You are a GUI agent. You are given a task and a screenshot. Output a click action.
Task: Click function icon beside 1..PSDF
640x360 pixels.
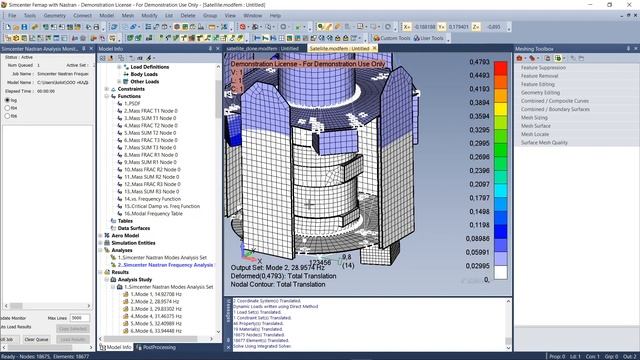120,104
